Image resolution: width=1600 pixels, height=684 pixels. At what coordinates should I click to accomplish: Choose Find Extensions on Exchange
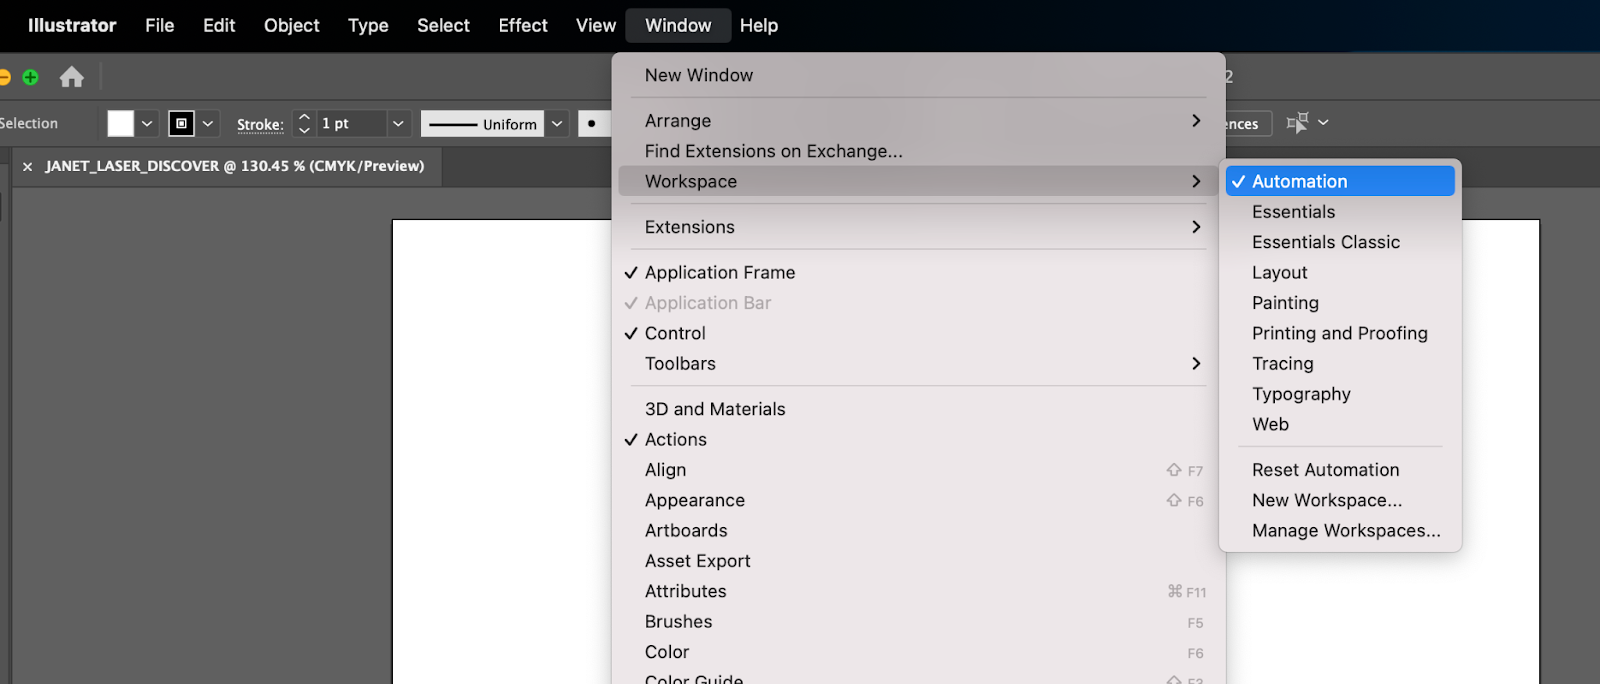click(918, 151)
